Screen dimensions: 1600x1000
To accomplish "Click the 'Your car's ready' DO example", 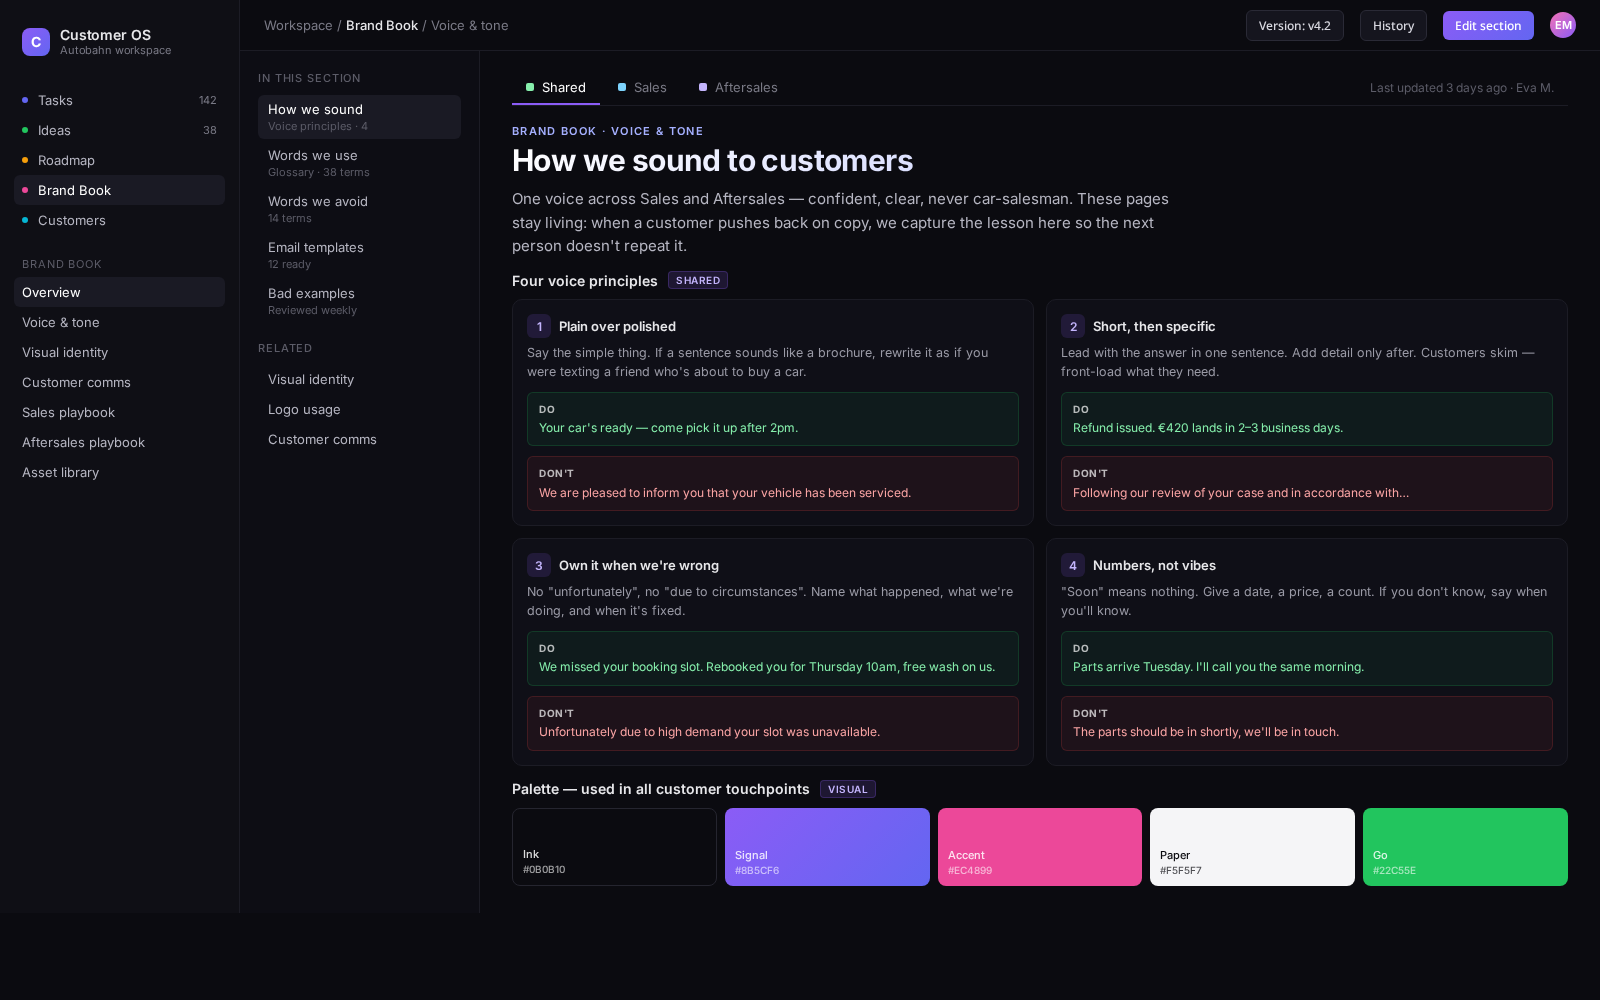I will point(773,419).
